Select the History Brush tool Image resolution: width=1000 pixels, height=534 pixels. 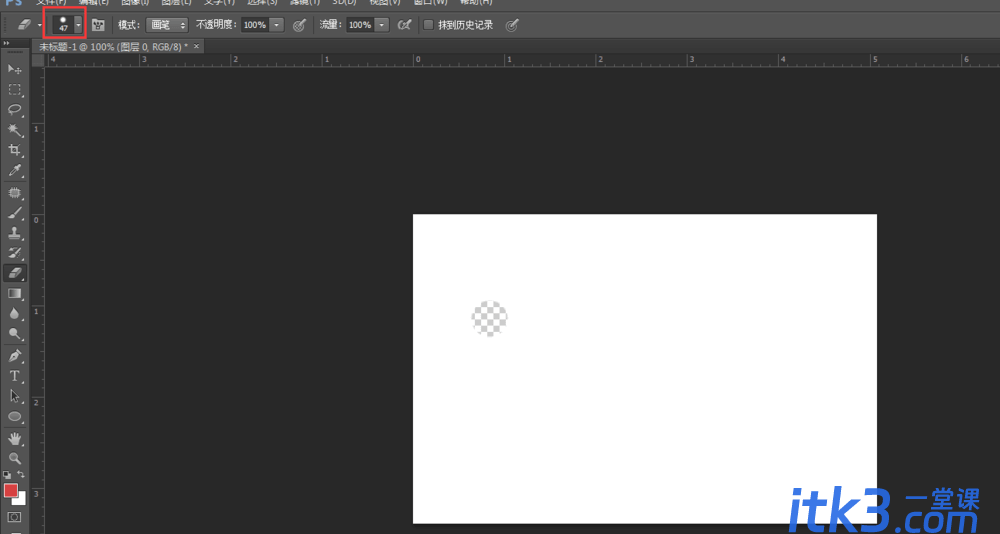pos(15,253)
